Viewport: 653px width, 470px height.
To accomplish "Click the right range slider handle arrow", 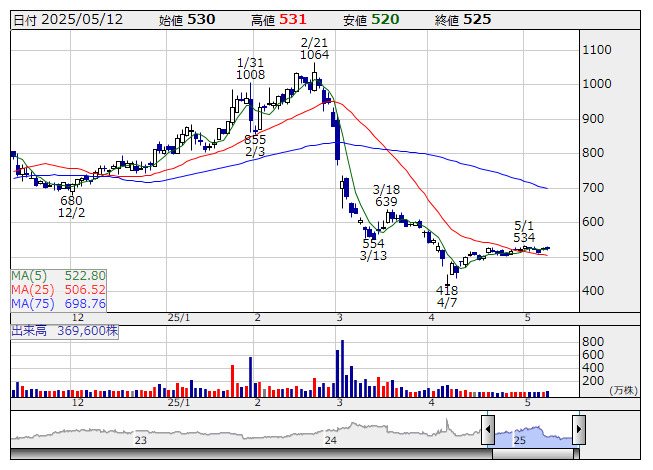I will tap(579, 429).
